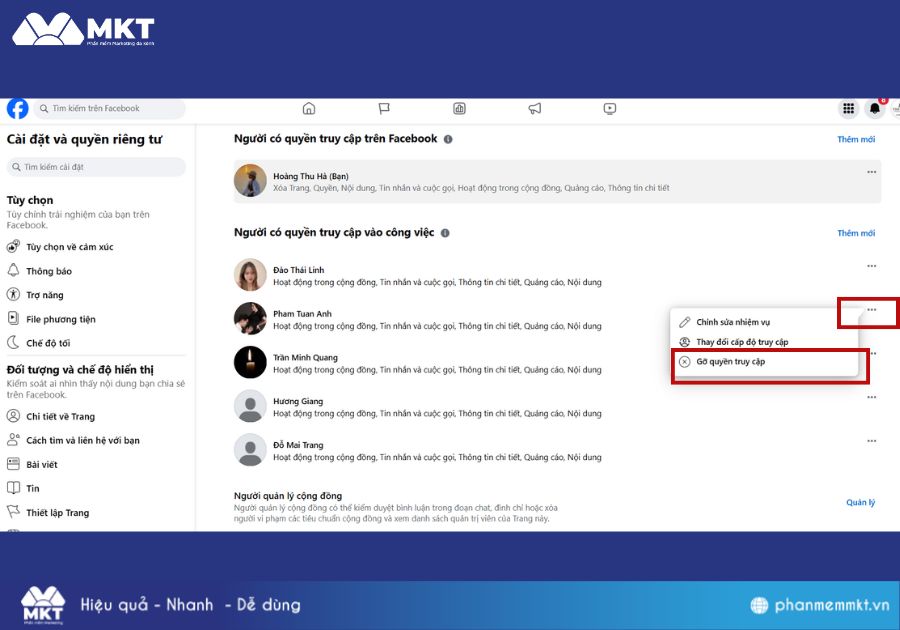Click the book icon next to Tin

click(x=13, y=488)
